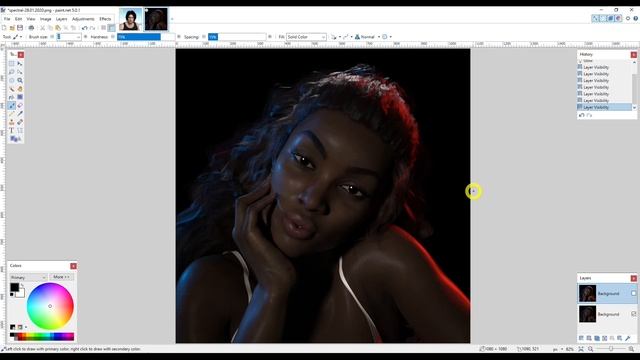Click the Print icon in toolbar
This screenshot has height=360, width=640.
click(x=31, y=28)
